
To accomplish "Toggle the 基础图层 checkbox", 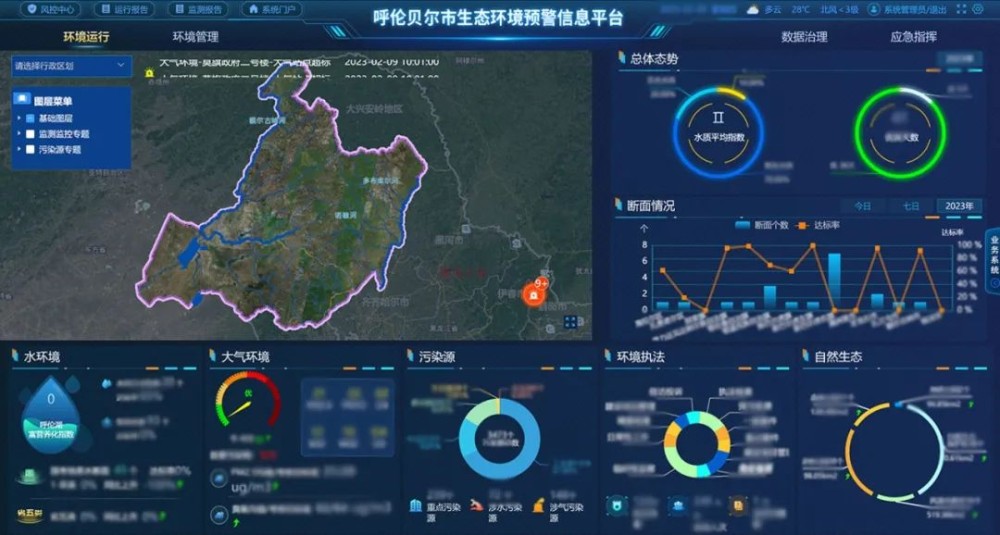I will [30, 118].
